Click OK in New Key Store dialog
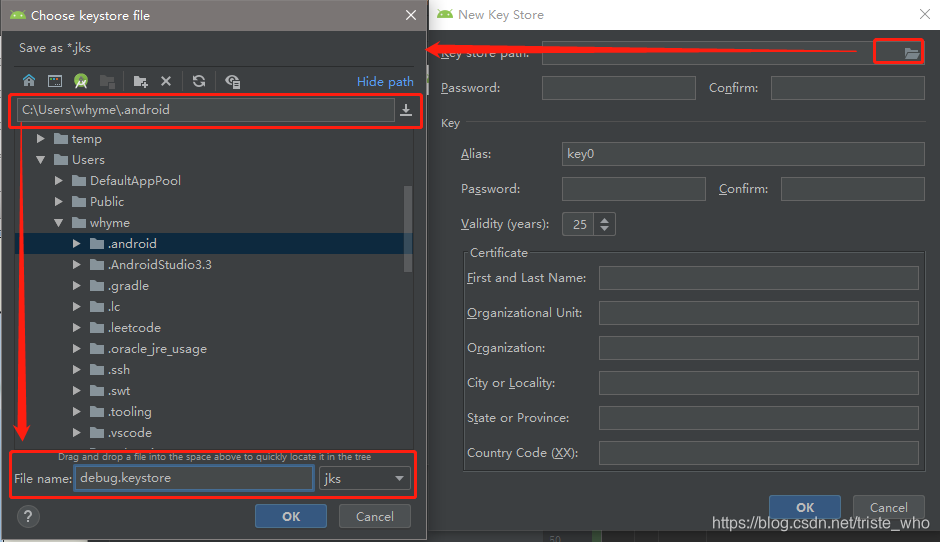This screenshot has width=940, height=542. [x=805, y=507]
